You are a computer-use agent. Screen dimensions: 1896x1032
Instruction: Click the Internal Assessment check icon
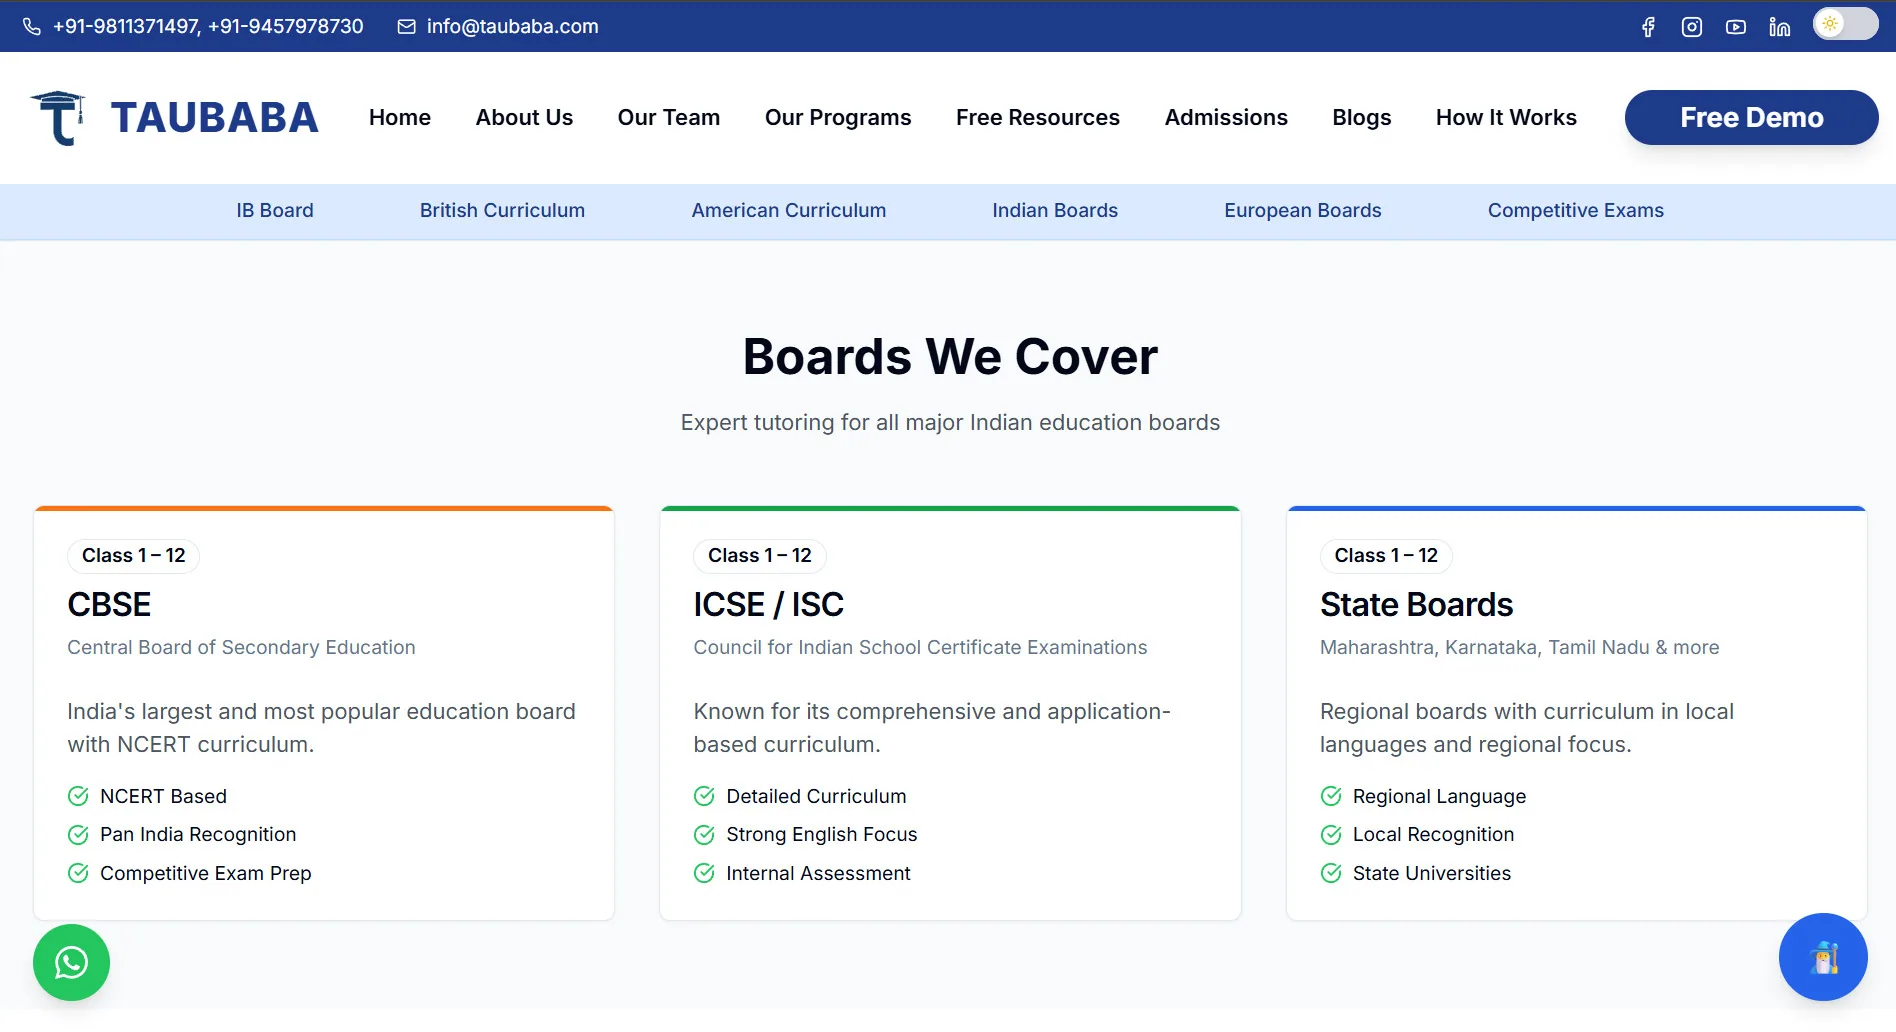(704, 873)
